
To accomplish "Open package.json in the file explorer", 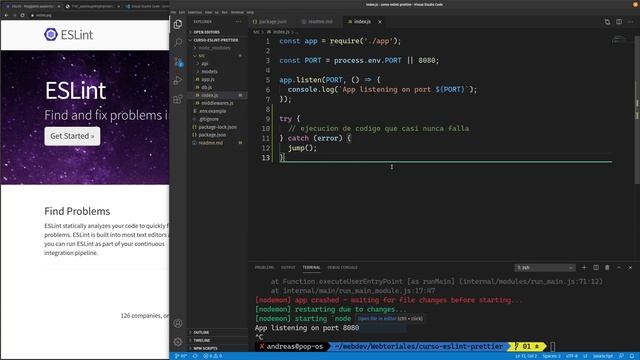I will pos(218,135).
